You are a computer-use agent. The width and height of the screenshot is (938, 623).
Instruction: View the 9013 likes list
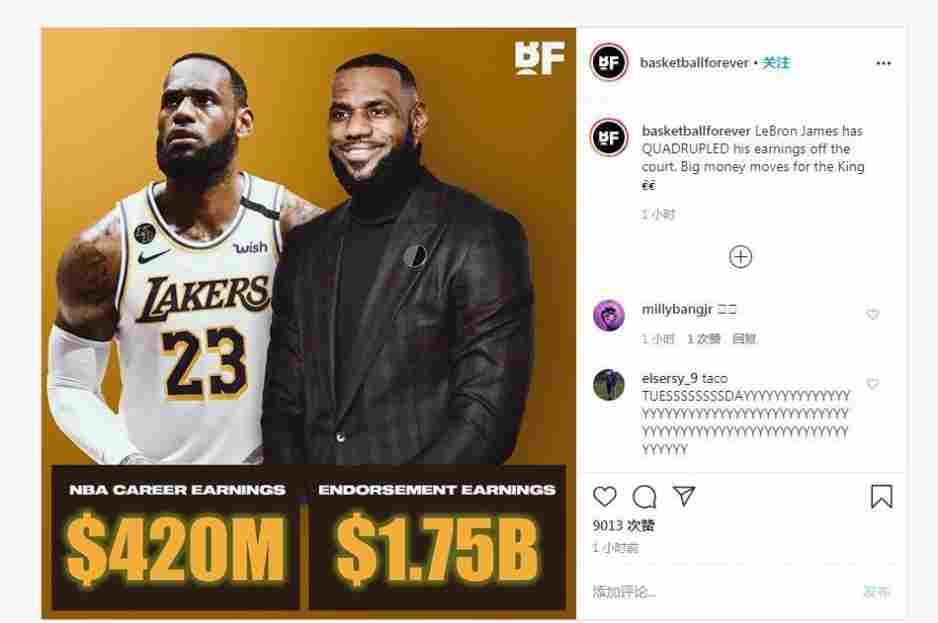point(623,525)
